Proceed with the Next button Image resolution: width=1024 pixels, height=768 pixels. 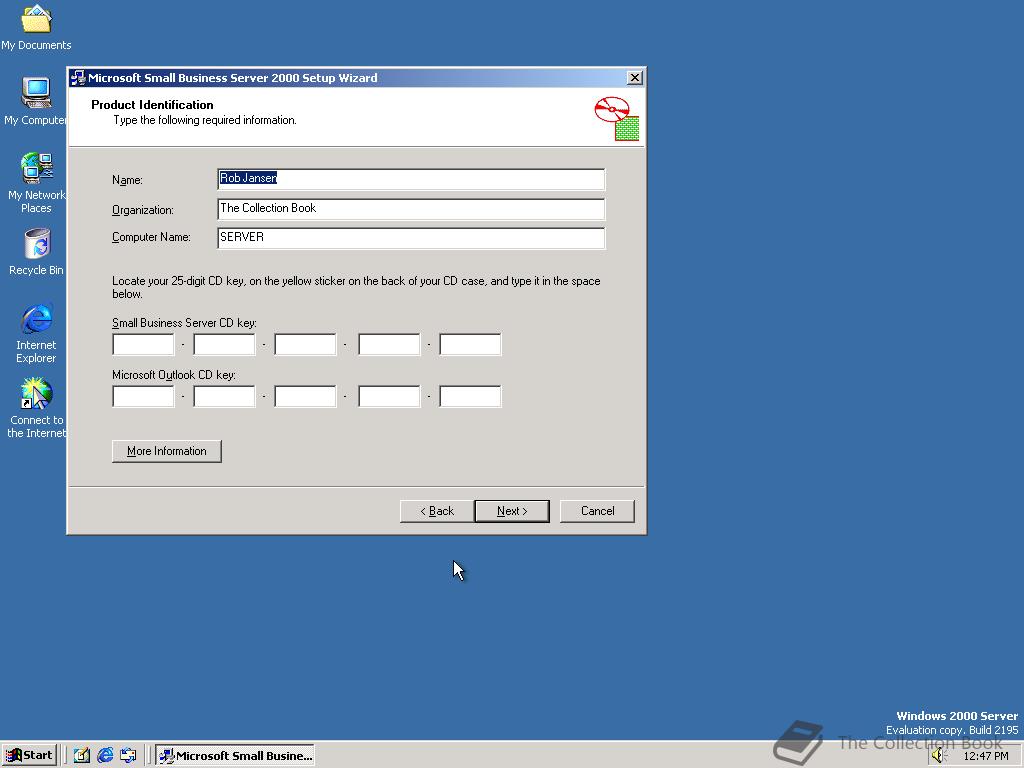tap(512, 511)
